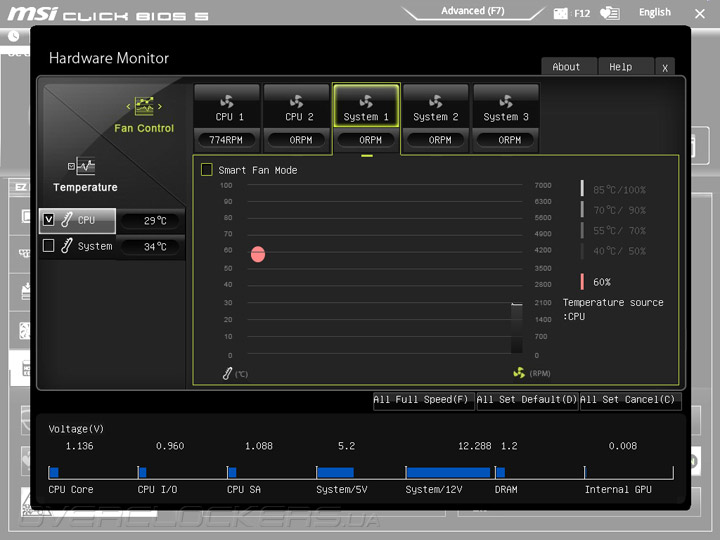Click the pink fan speed point on graph
This screenshot has height=540, width=720.
(258, 254)
